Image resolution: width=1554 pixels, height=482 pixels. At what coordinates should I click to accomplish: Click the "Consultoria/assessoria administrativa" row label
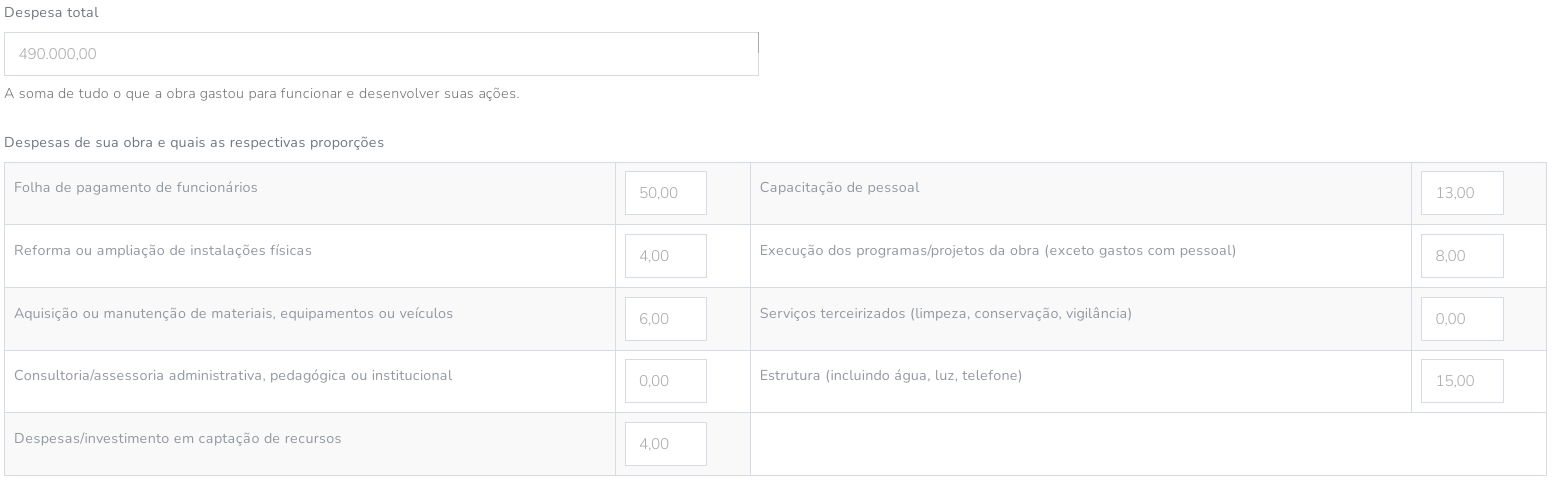[x=233, y=375]
